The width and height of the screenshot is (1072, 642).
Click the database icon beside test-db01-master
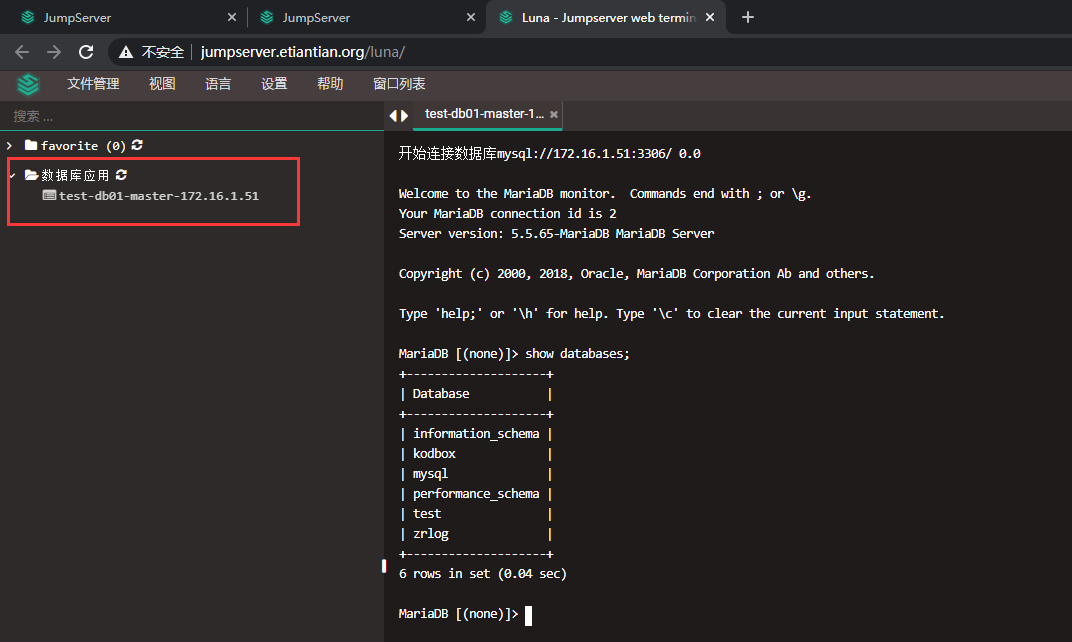tap(49, 196)
